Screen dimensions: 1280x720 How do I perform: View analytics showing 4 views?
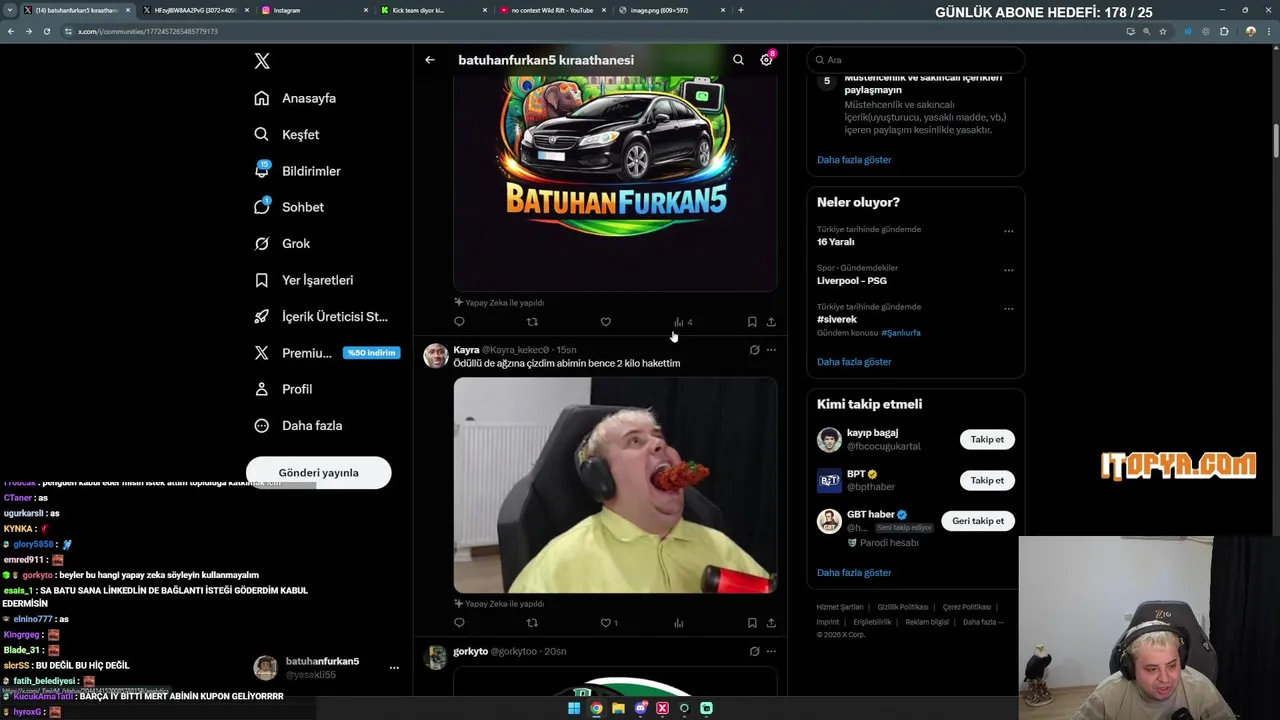[x=683, y=322]
